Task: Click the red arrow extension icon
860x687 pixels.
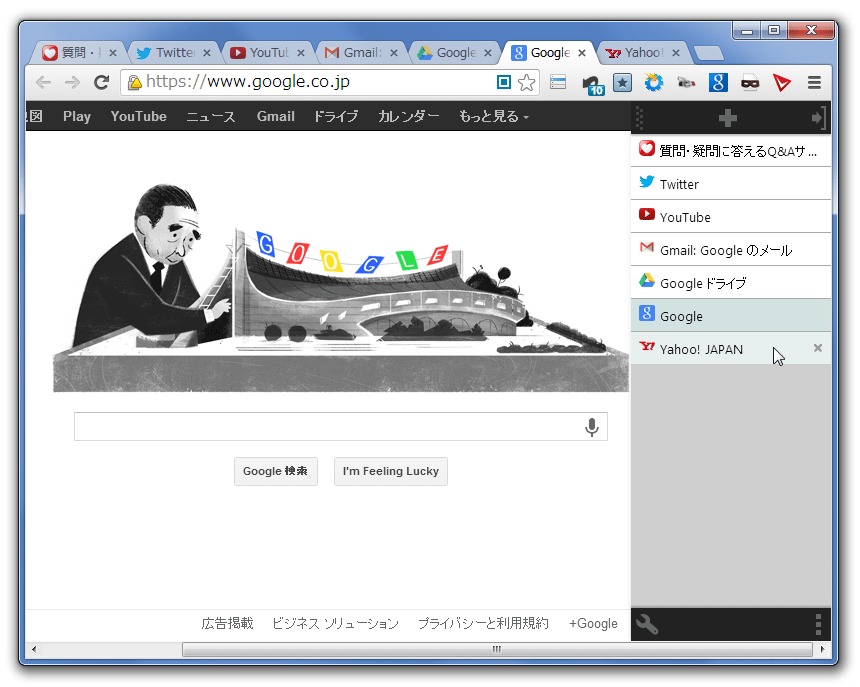Action: pos(782,83)
